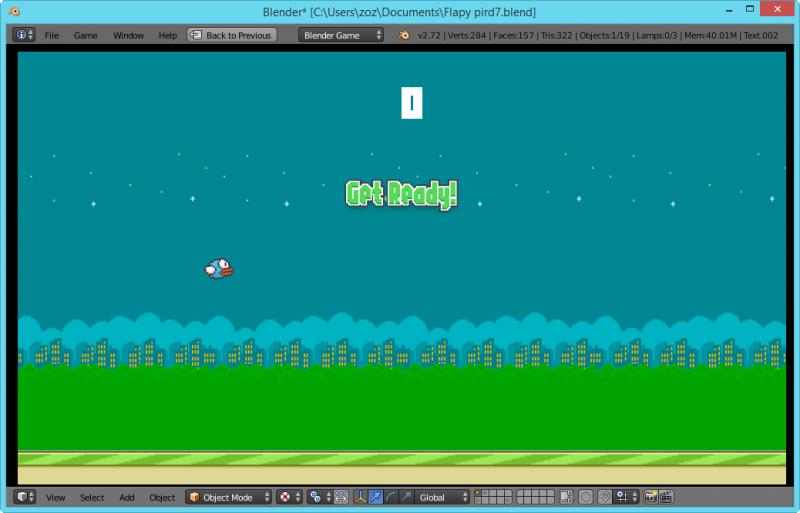
Task: Open the Add menu in 3D header
Action: 127,497
